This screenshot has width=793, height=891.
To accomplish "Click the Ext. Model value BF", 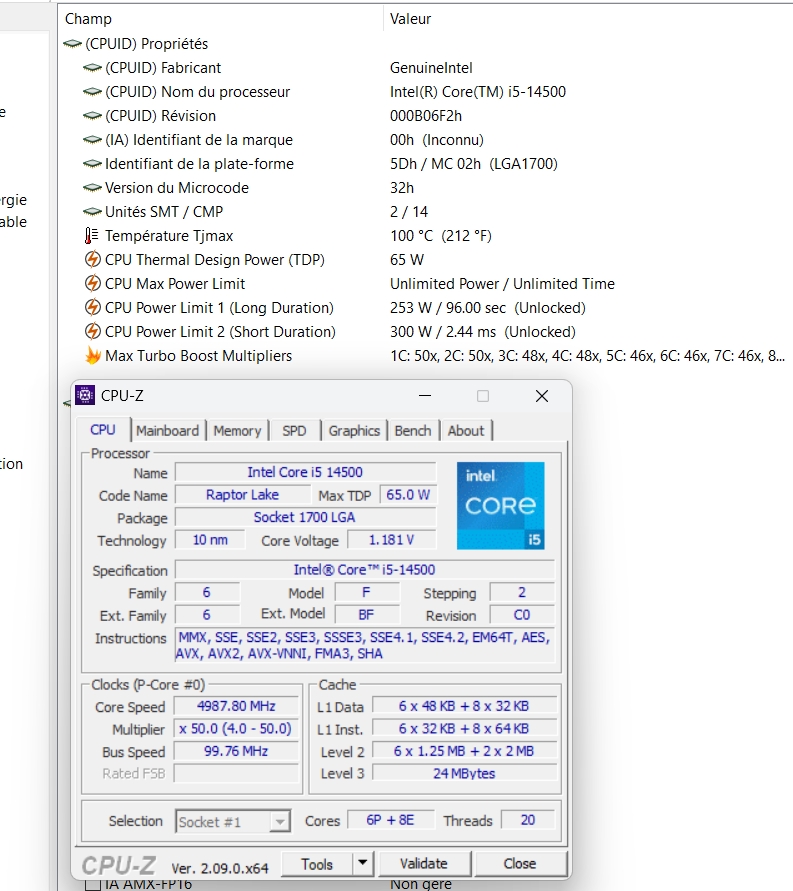I will [366, 615].
